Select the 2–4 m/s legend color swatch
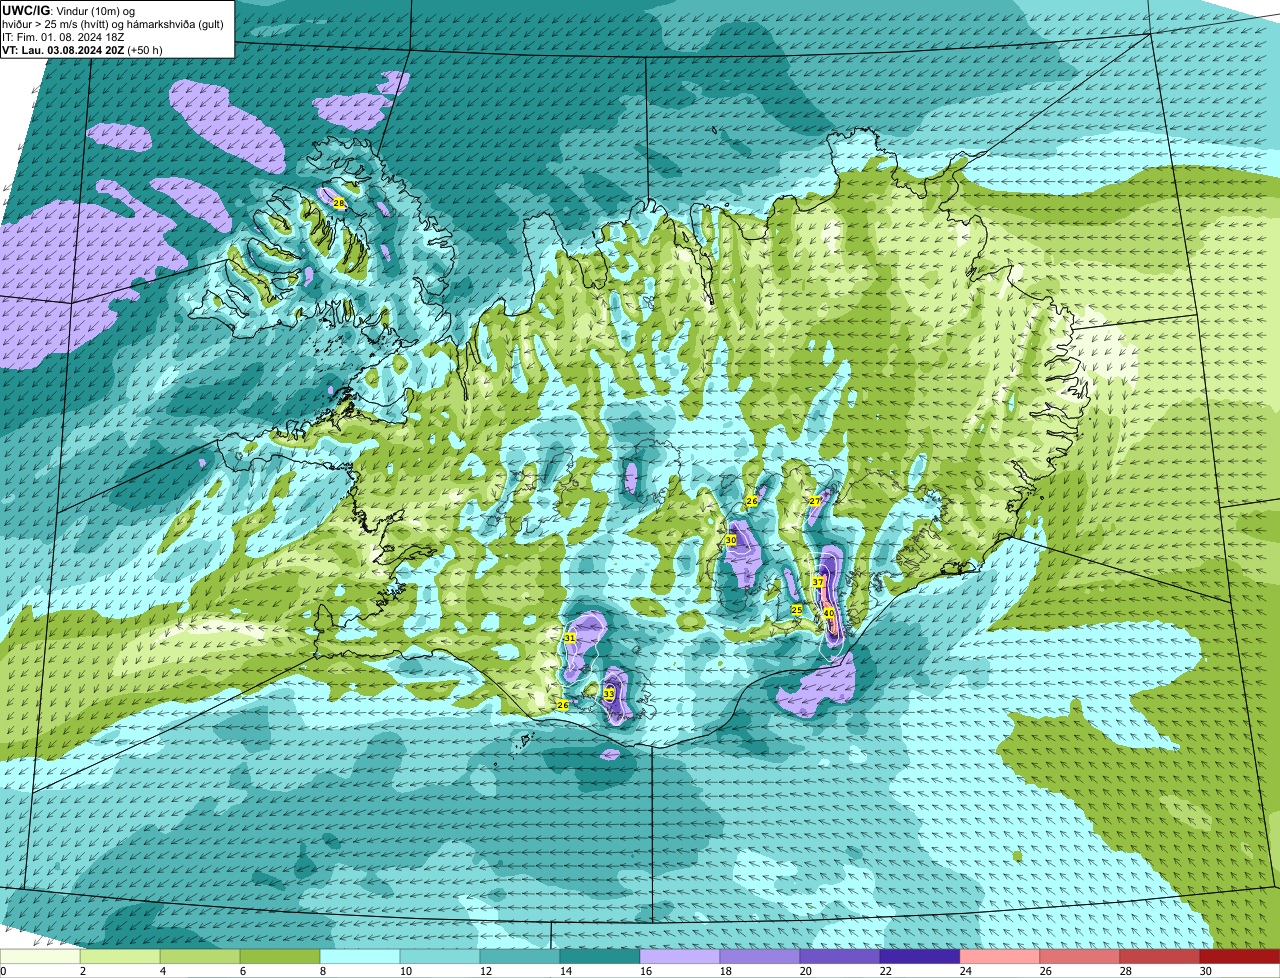 pyautogui.click(x=120, y=957)
